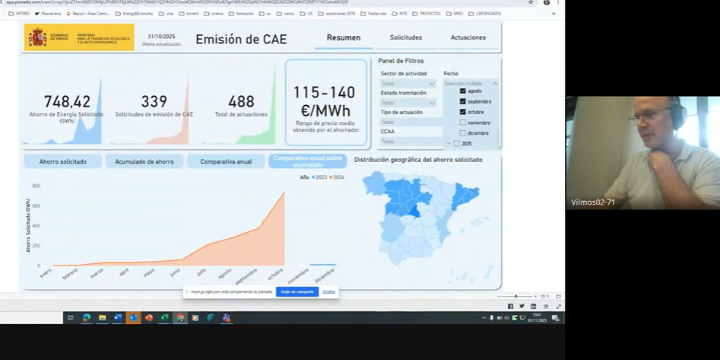720x360 pixels.
Task: Open the PROYECTOS bookmarks folder
Action: tap(426, 14)
